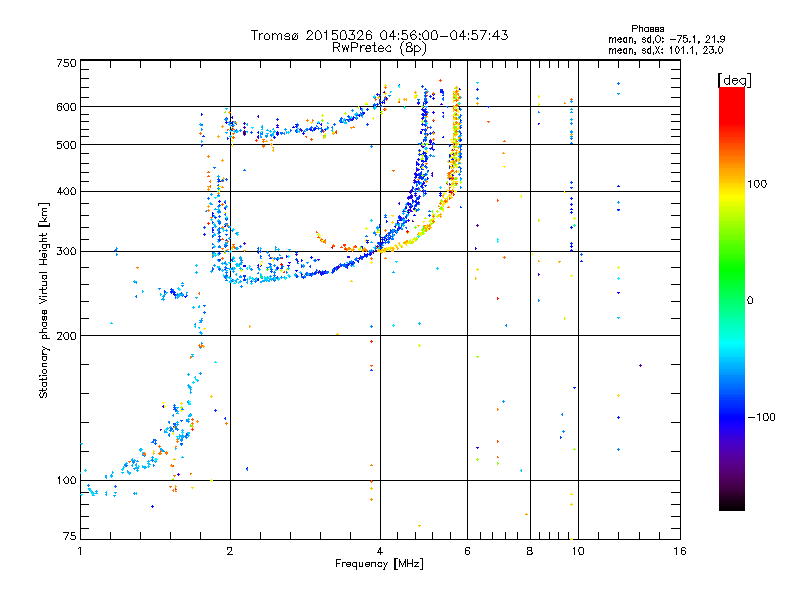
Task: Click the x-axis tick label "6"
Action: point(467,551)
